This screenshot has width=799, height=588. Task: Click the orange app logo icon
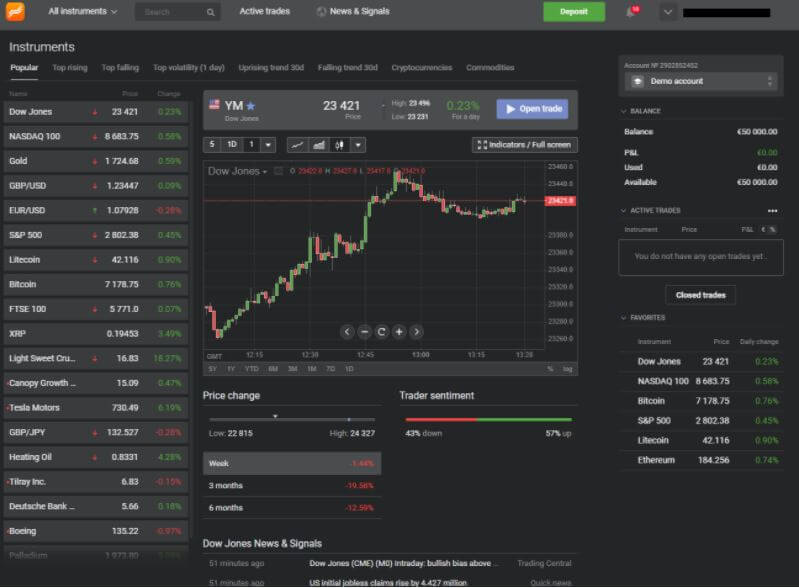[15, 11]
